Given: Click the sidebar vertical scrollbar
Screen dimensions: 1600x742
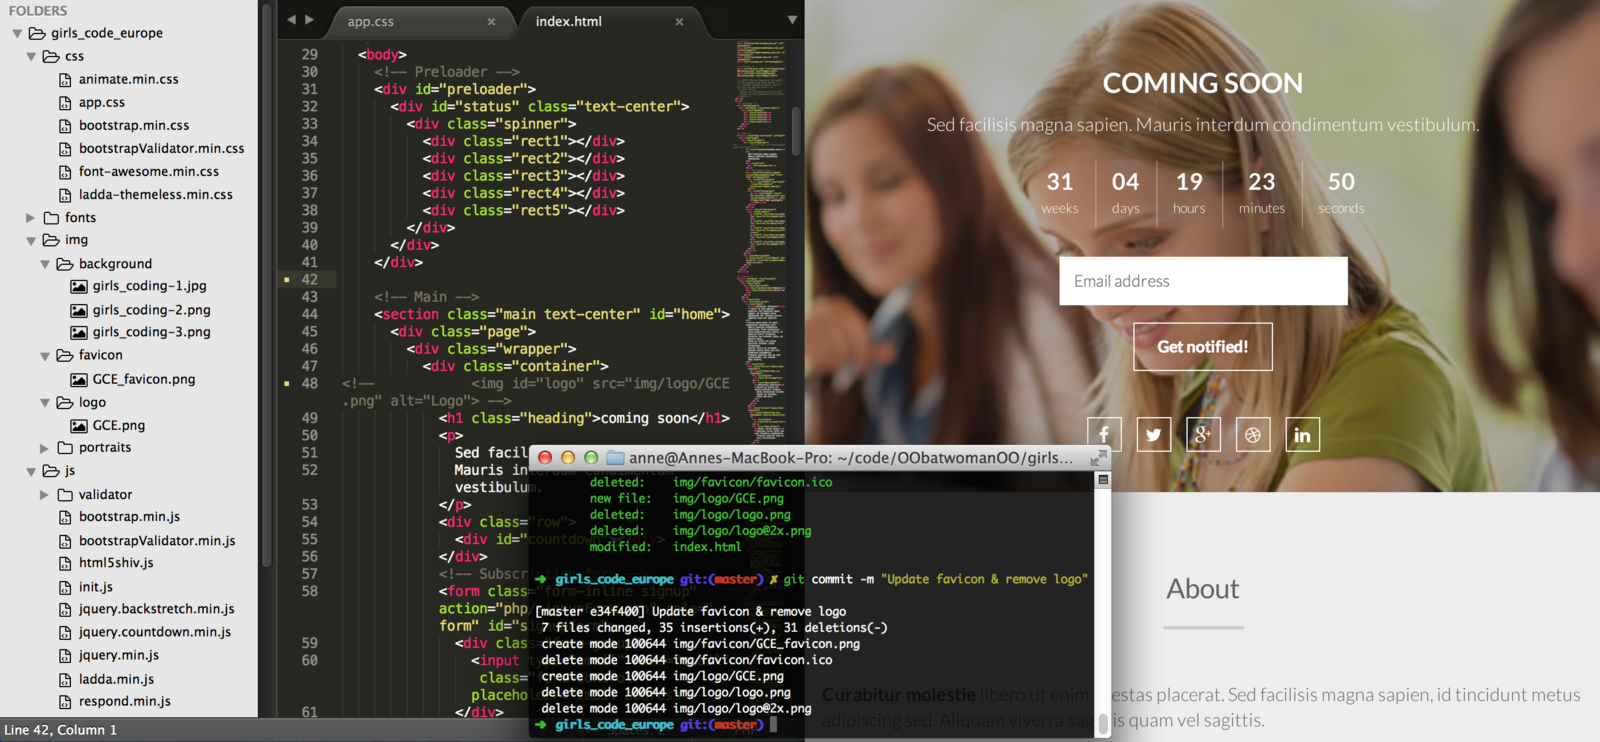Looking at the screenshot, I should [x=266, y=285].
